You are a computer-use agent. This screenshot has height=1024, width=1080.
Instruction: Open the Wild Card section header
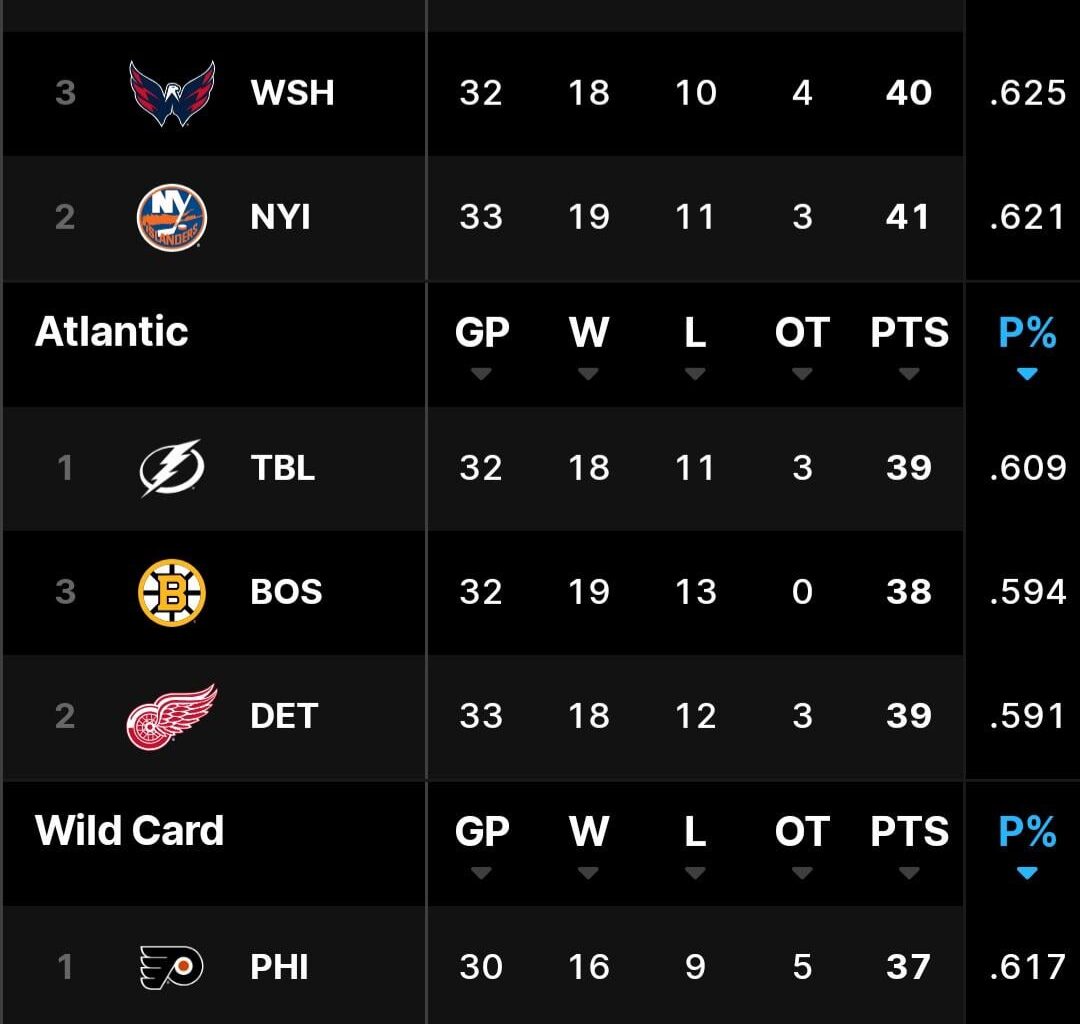(129, 831)
